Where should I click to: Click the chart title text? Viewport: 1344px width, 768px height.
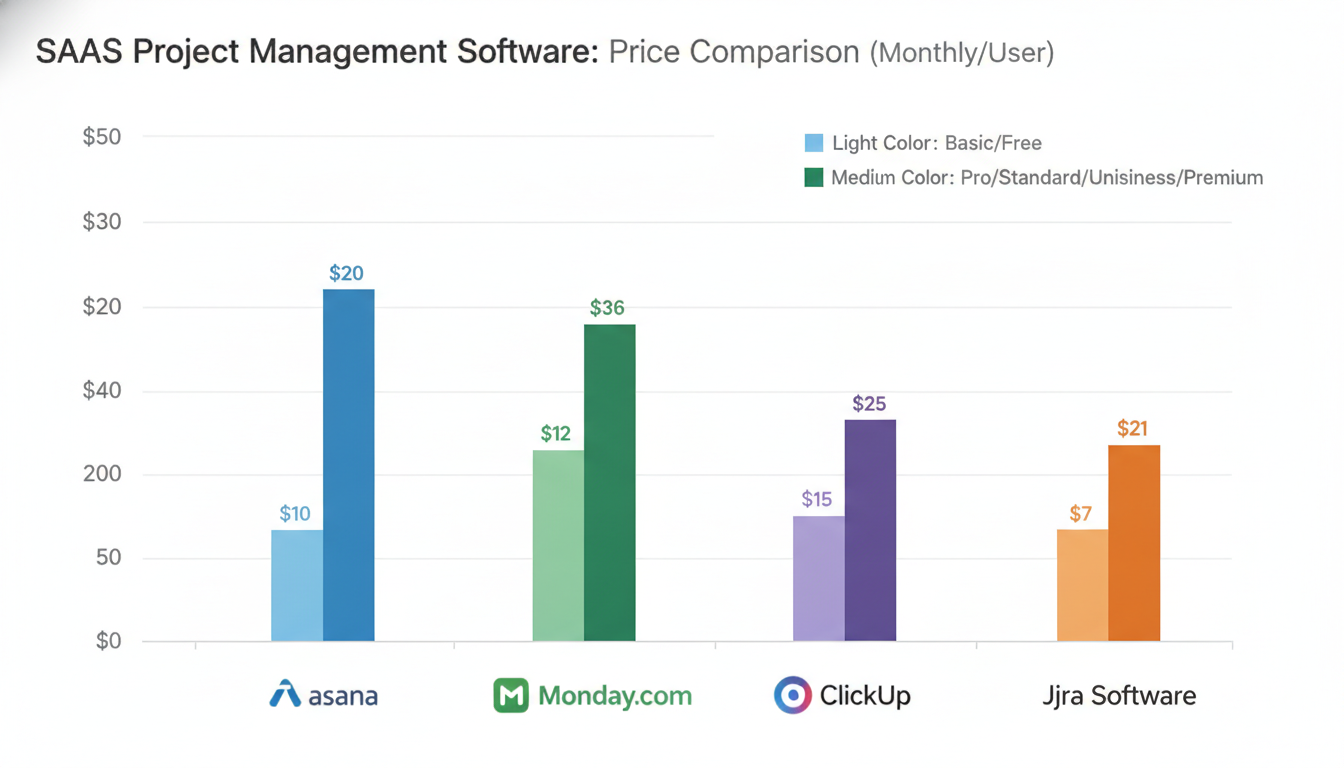(x=545, y=52)
